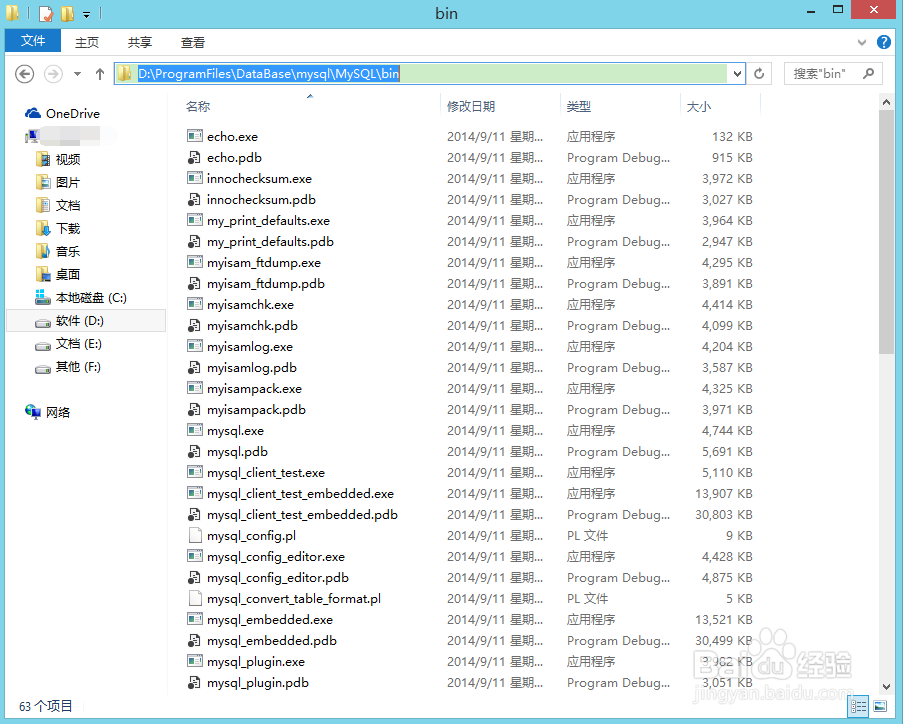This screenshot has width=903, height=724.
Task: Expand the address bar history dropdown
Action: click(x=737, y=74)
